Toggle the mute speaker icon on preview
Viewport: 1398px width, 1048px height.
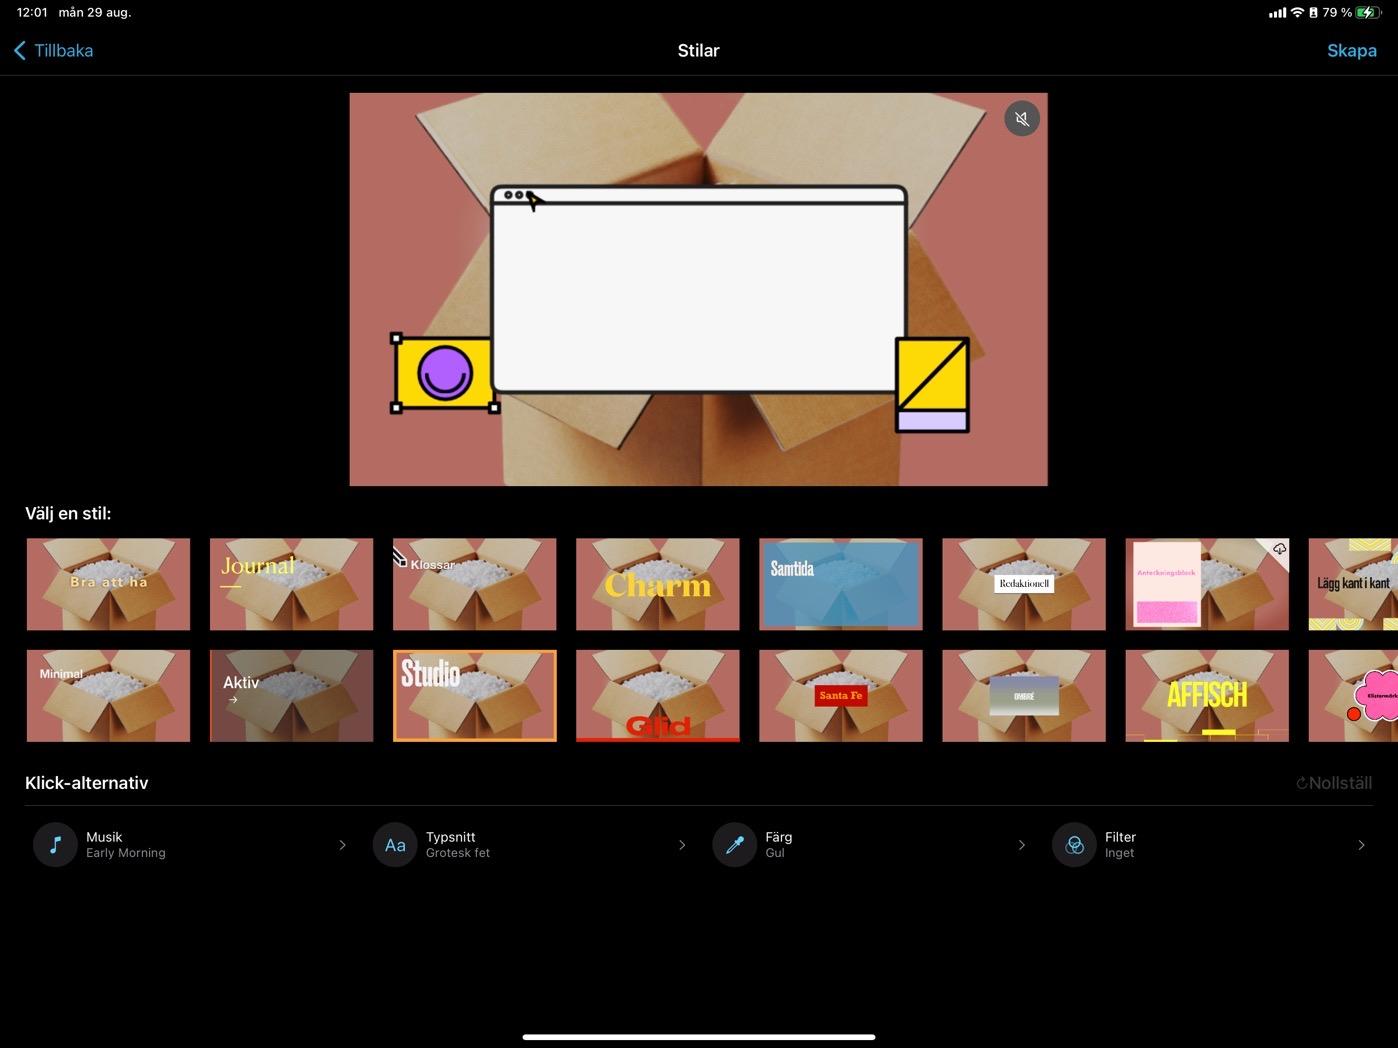(1021, 119)
